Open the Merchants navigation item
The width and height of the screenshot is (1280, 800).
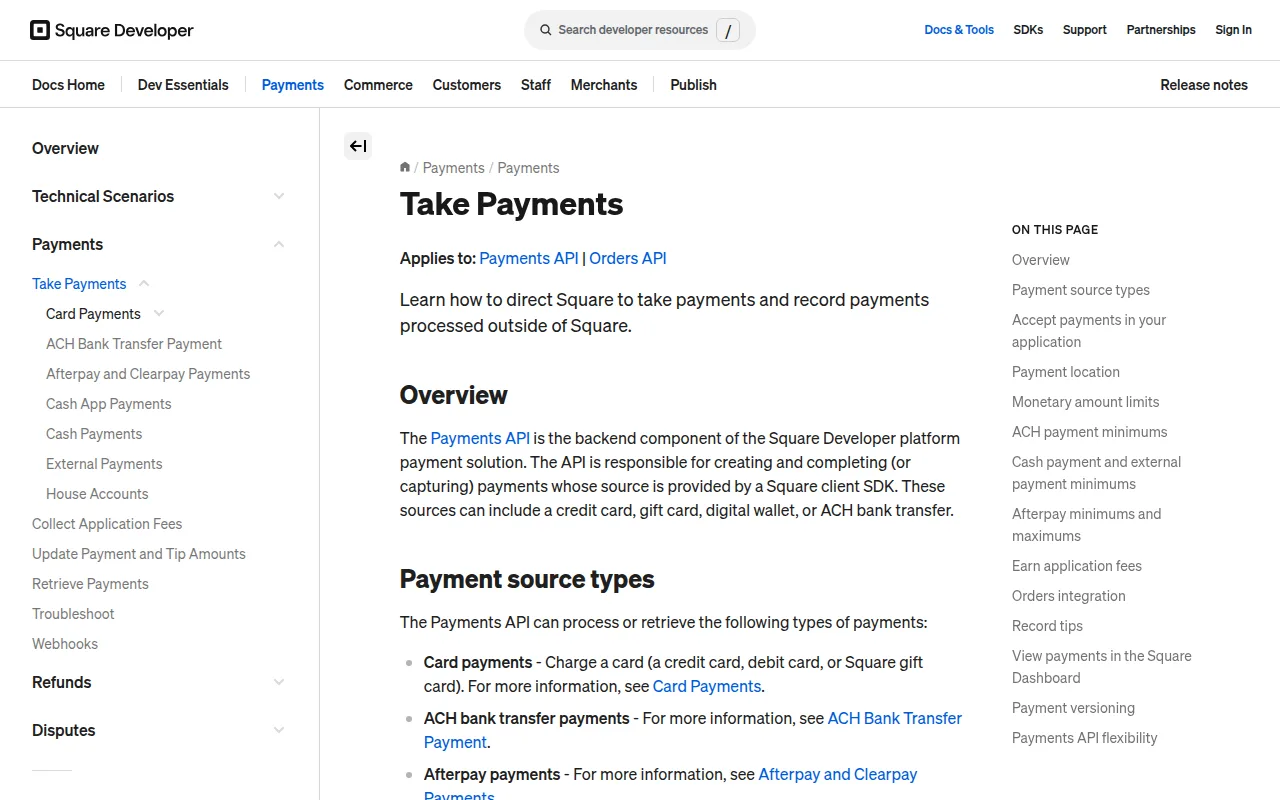604,85
